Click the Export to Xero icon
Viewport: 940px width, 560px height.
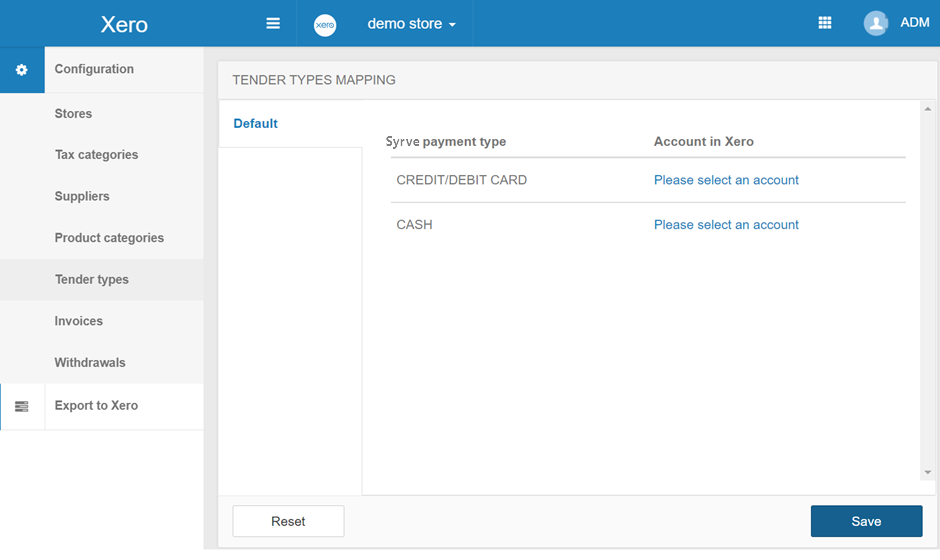22,406
